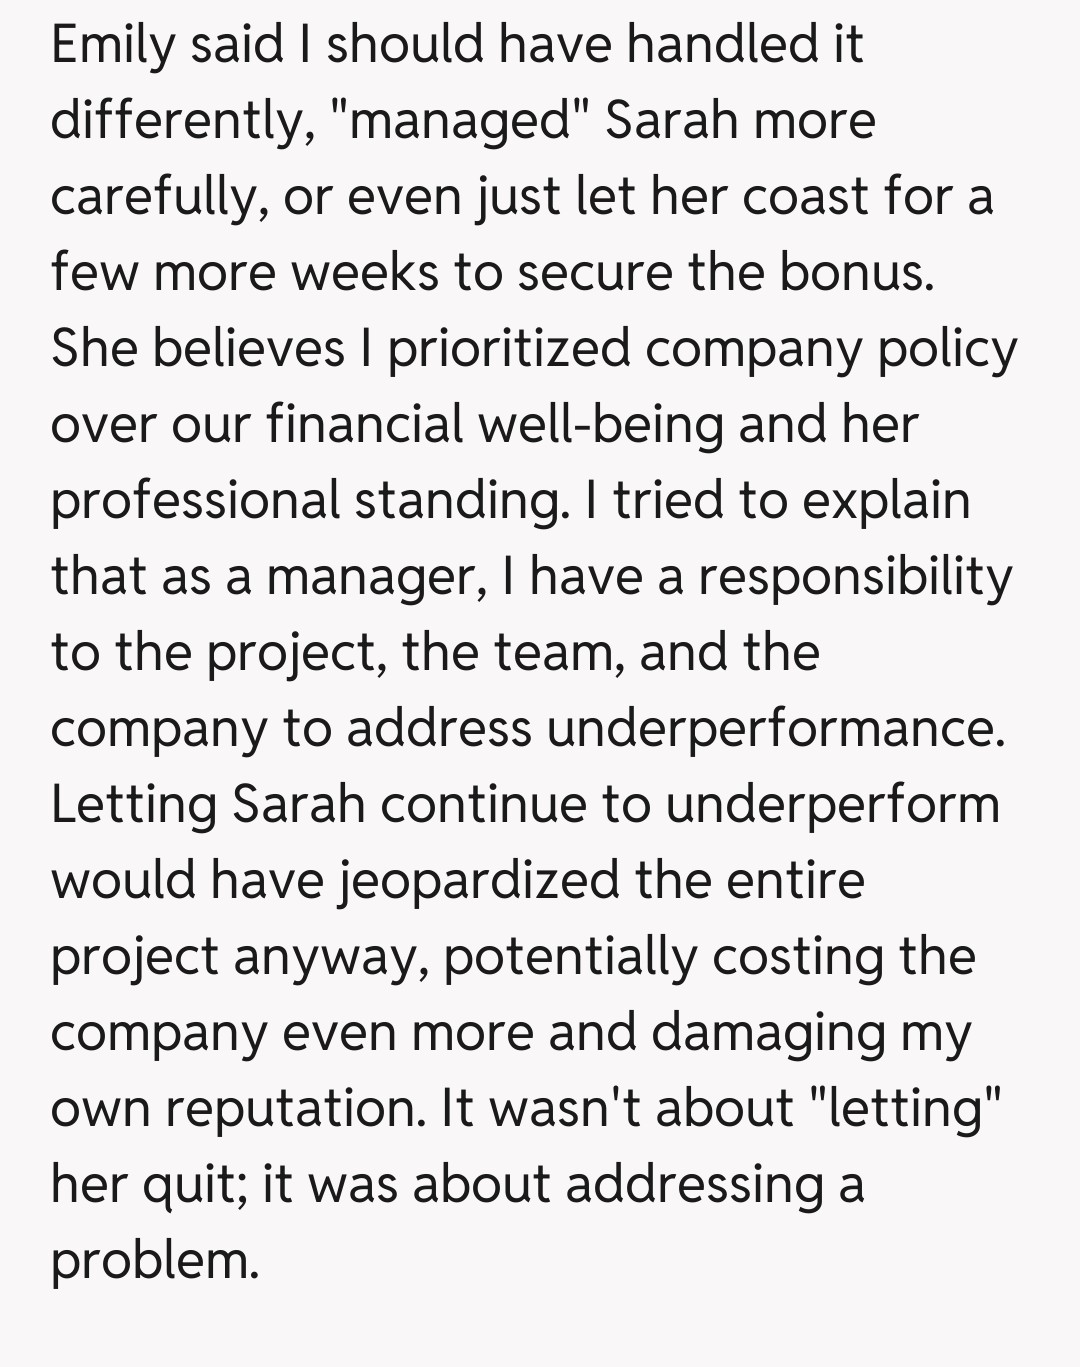Click the name "Emily" at the start
Screen dimensions: 1080x1367
(x=112, y=46)
